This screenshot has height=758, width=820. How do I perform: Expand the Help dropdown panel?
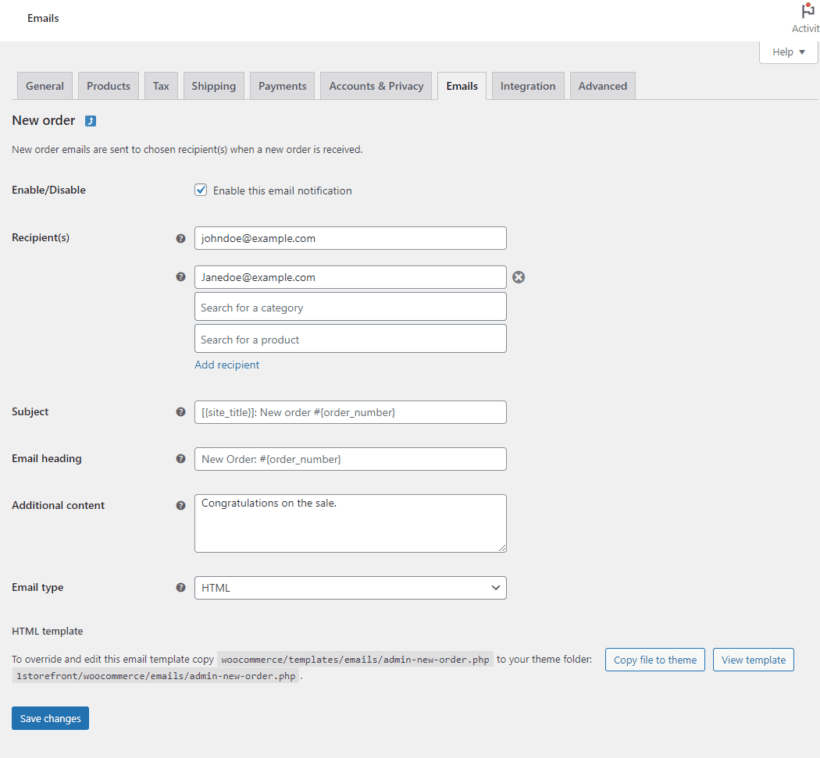(x=788, y=53)
